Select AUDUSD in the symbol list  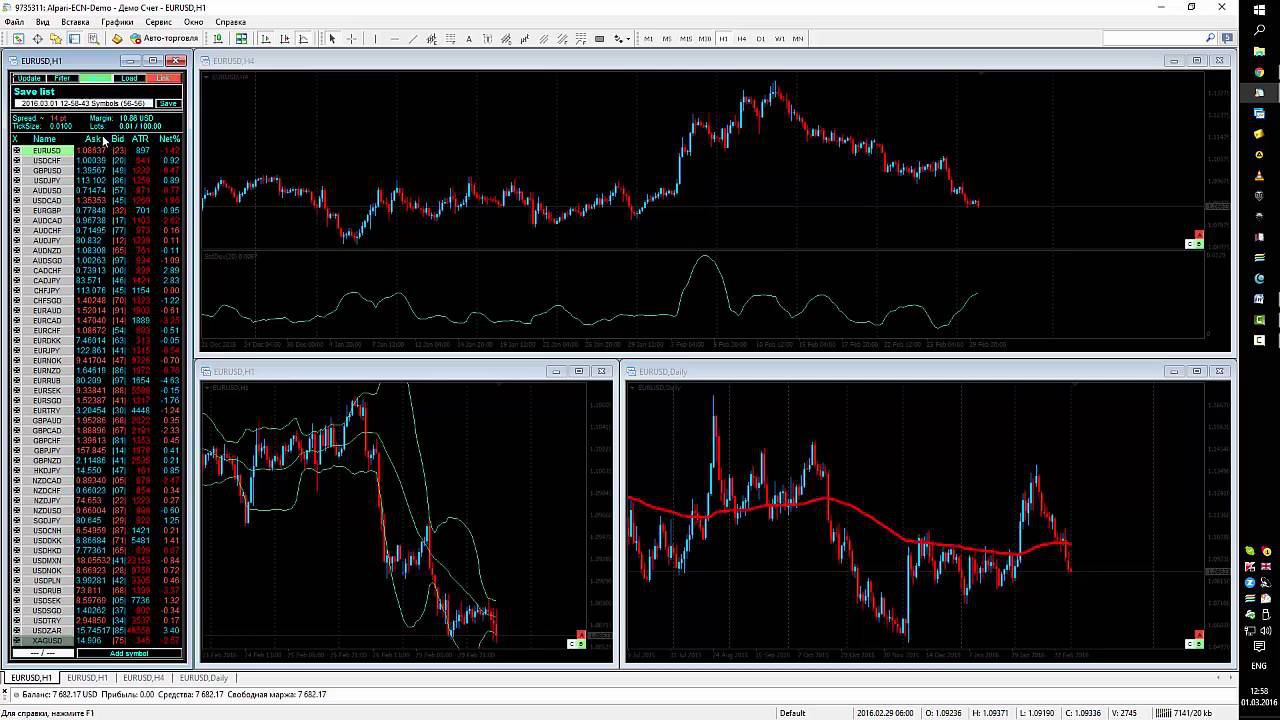tap(46, 191)
